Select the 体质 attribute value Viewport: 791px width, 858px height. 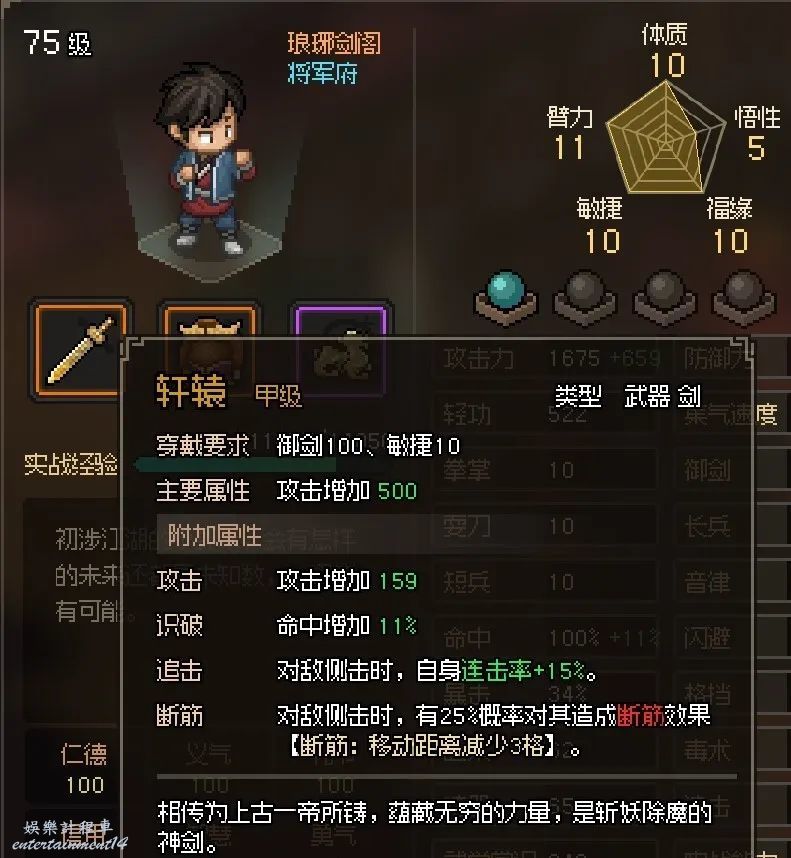click(x=667, y=65)
